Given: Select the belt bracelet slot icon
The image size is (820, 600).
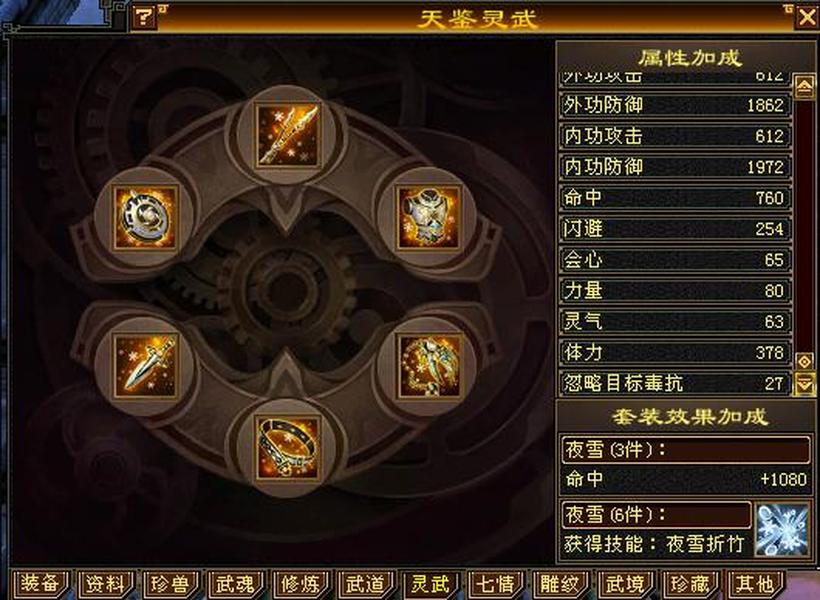Looking at the screenshot, I should click(x=287, y=448).
